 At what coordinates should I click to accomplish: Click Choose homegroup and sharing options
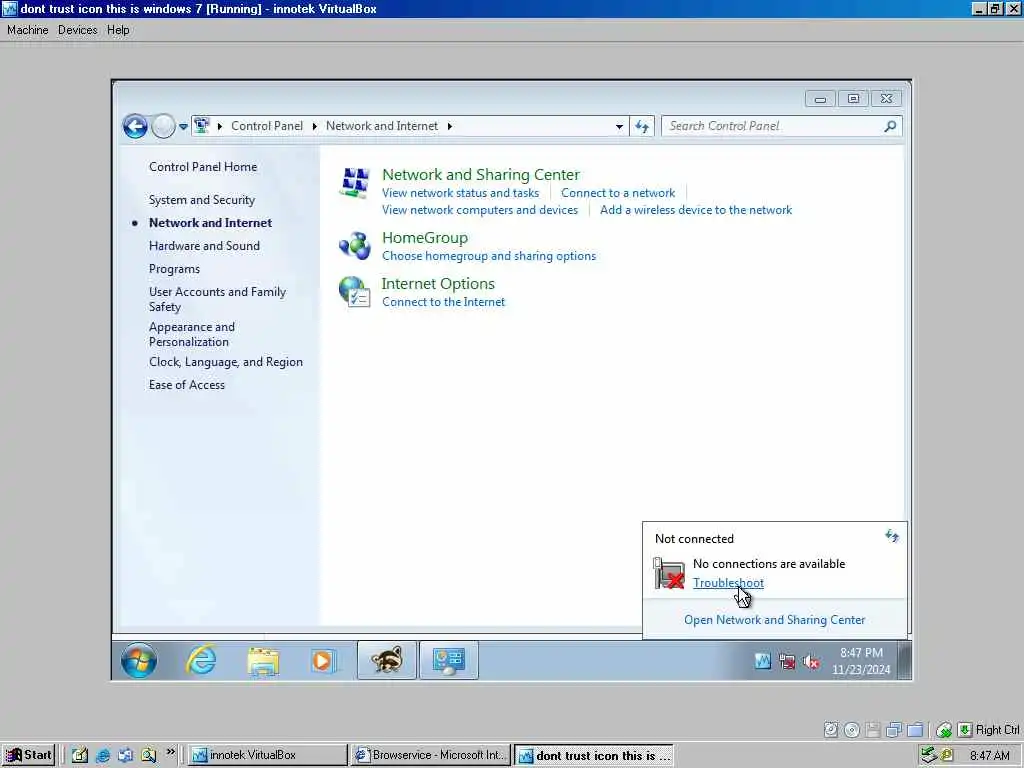(x=489, y=256)
